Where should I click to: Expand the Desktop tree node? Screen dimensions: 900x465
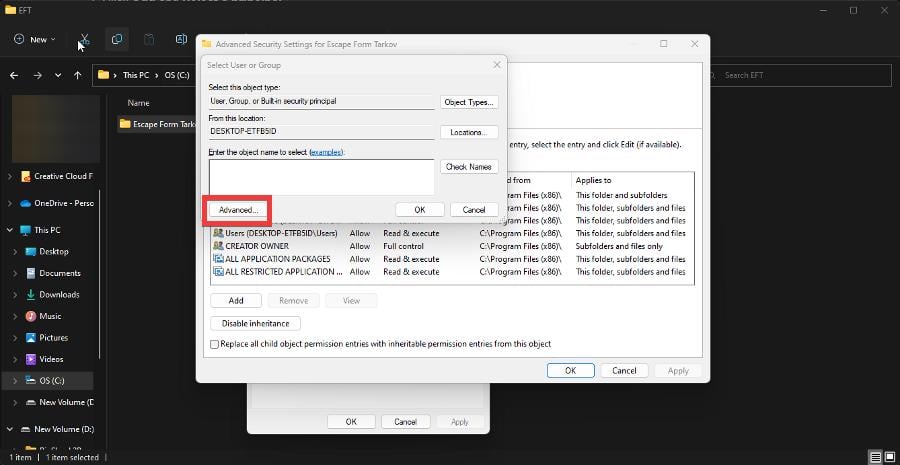(15, 252)
